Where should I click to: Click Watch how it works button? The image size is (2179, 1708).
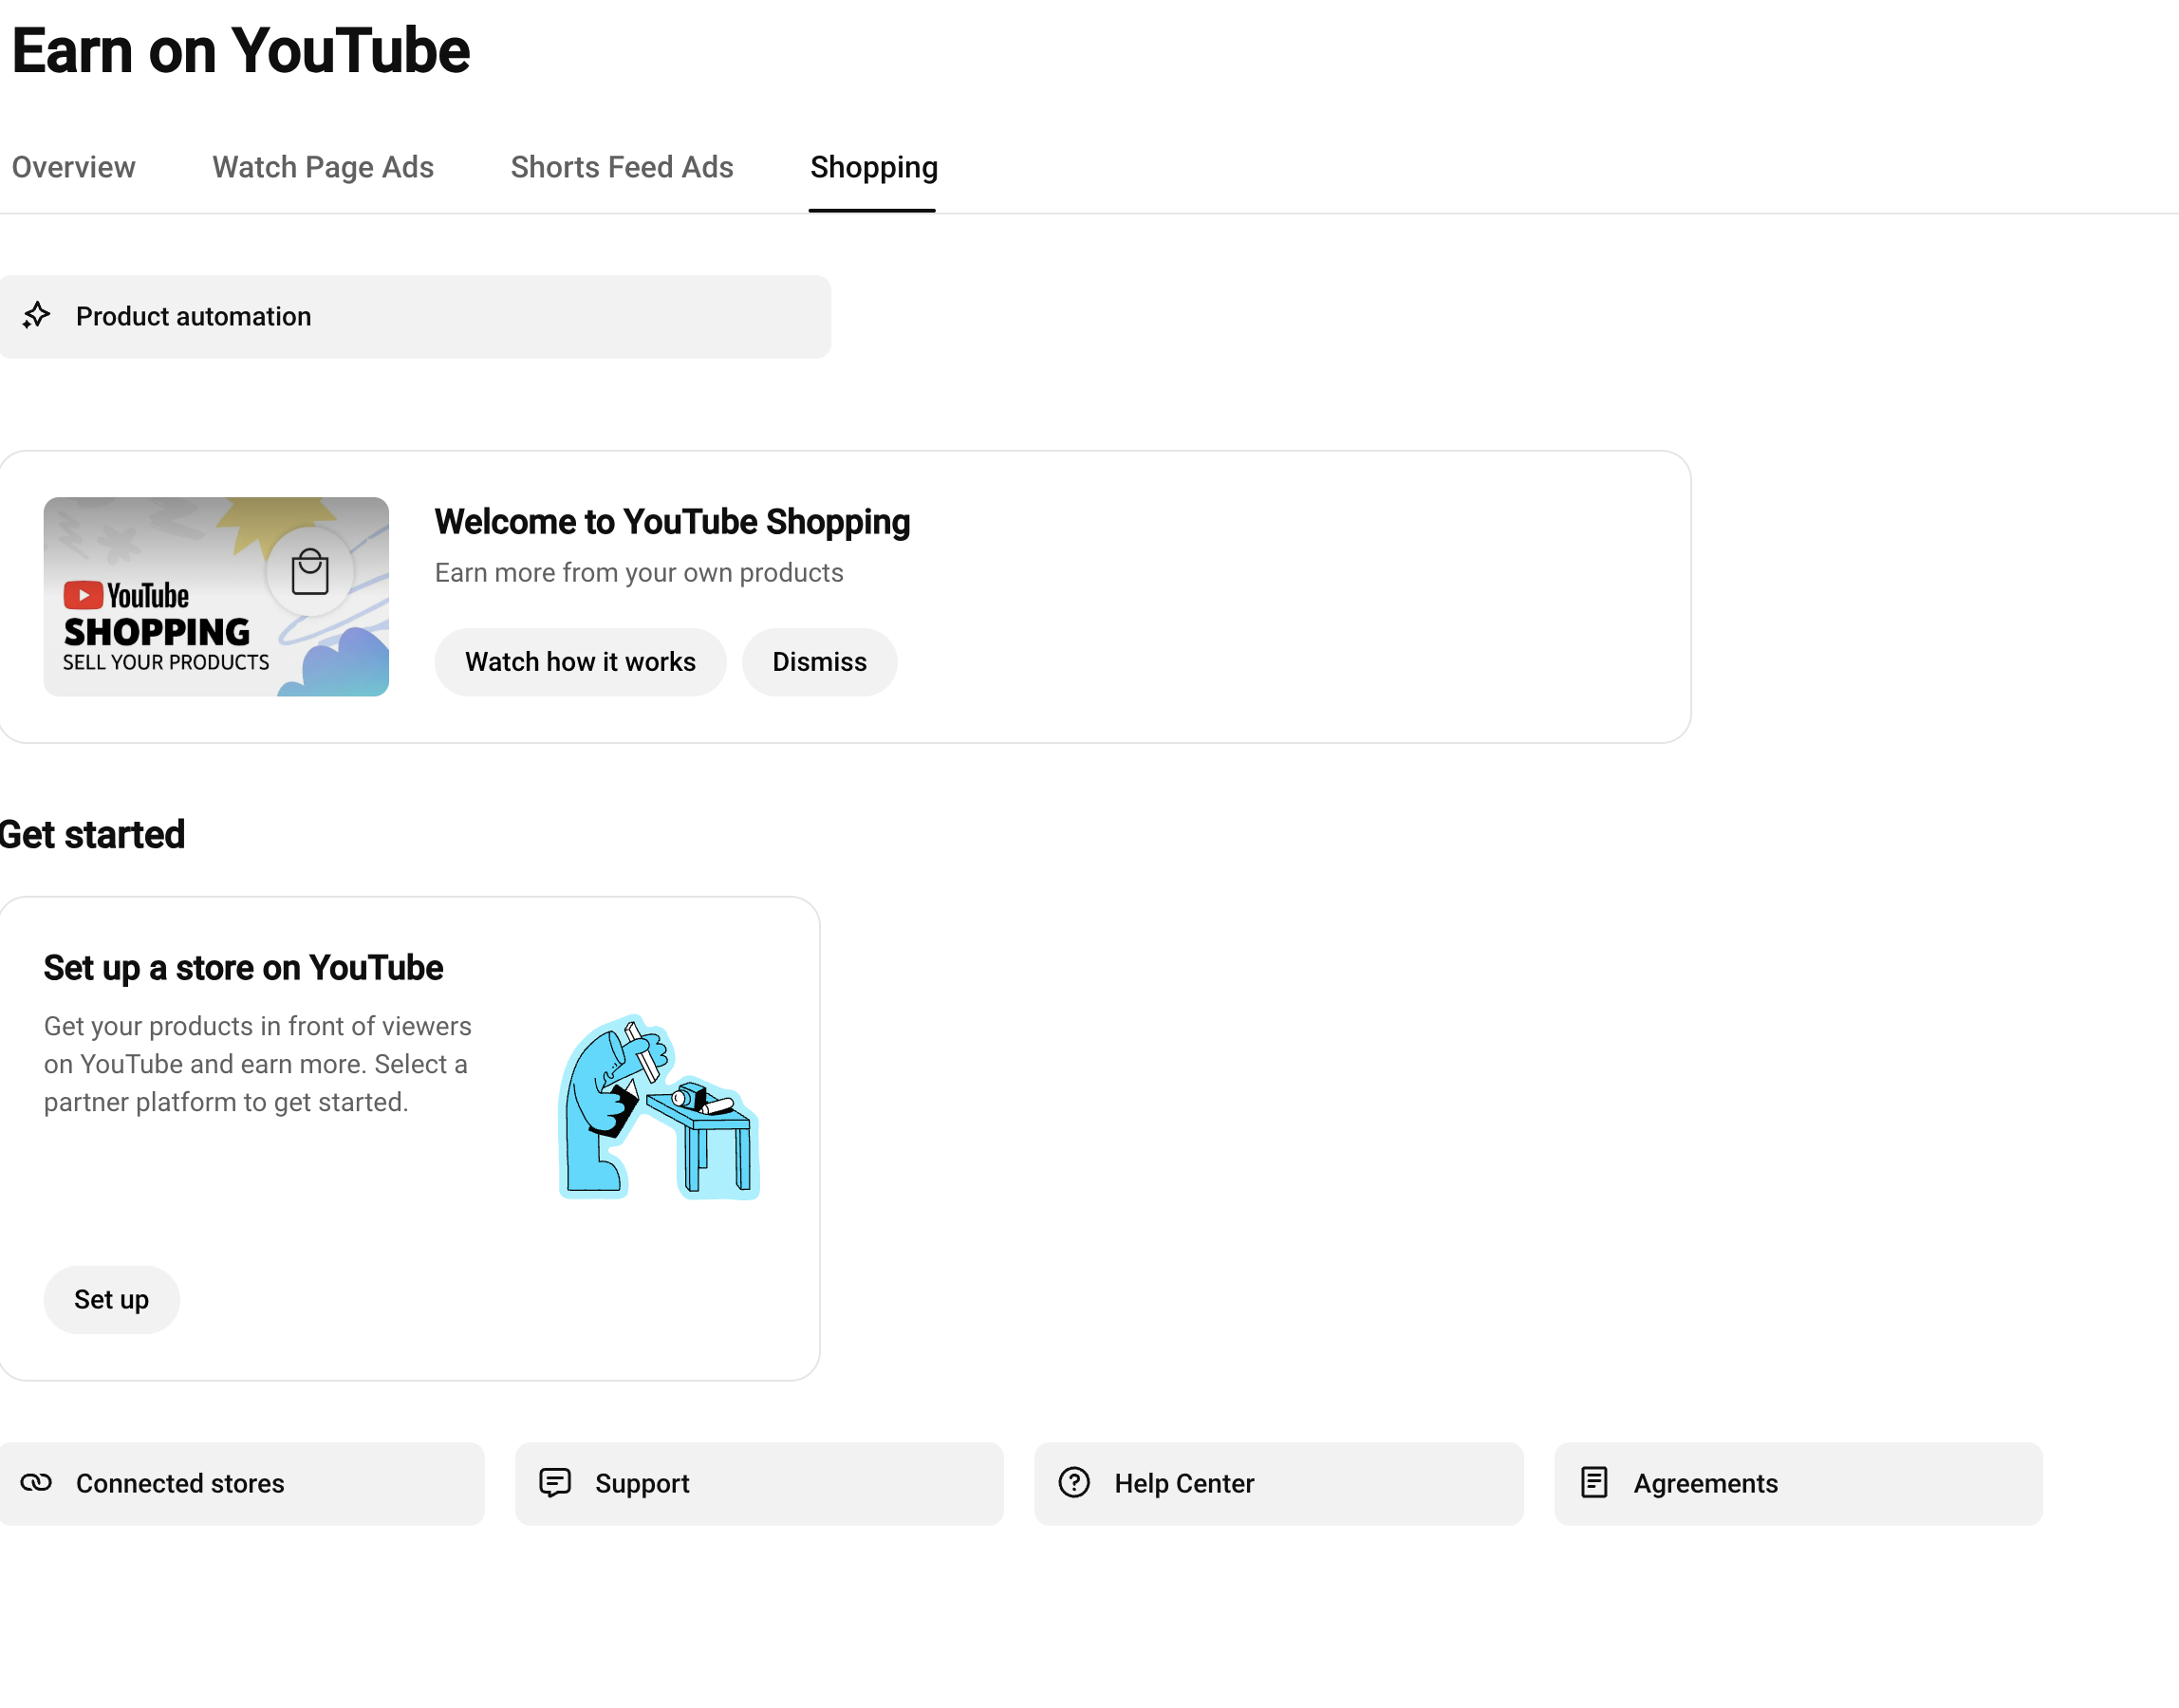pyautogui.click(x=580, y=662)
